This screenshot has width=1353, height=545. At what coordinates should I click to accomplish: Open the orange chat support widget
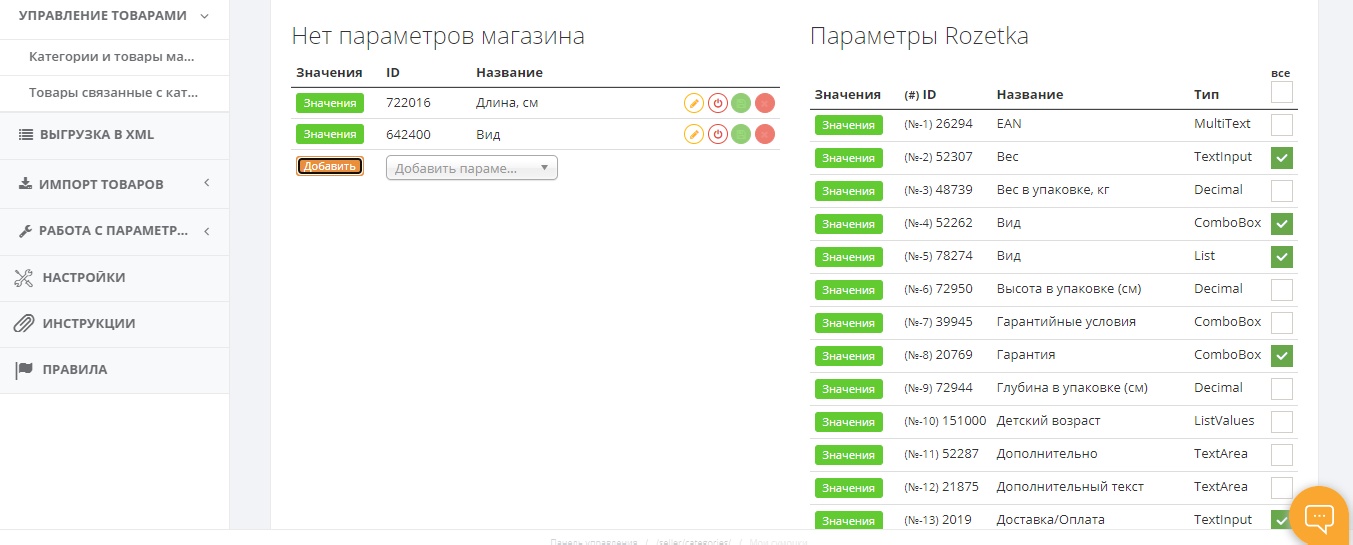point(1320,516)
